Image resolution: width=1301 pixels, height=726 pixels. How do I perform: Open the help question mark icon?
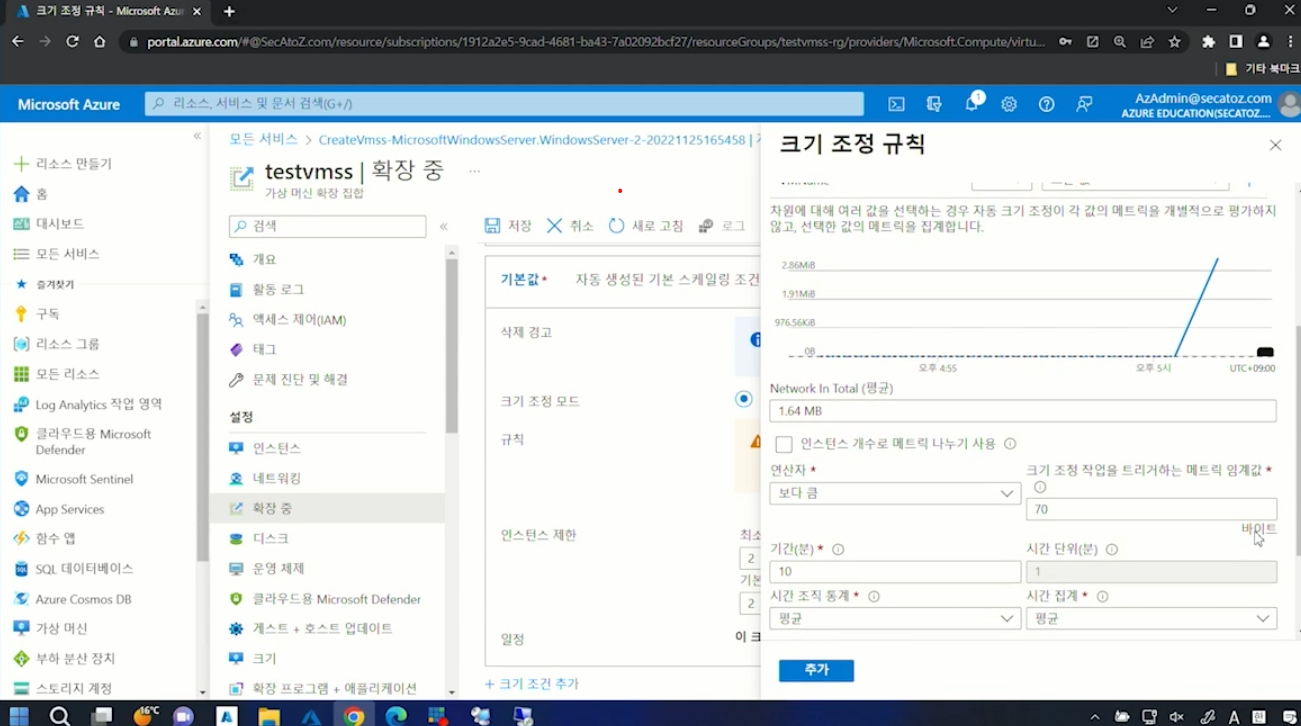click(x=1046, y=104)
